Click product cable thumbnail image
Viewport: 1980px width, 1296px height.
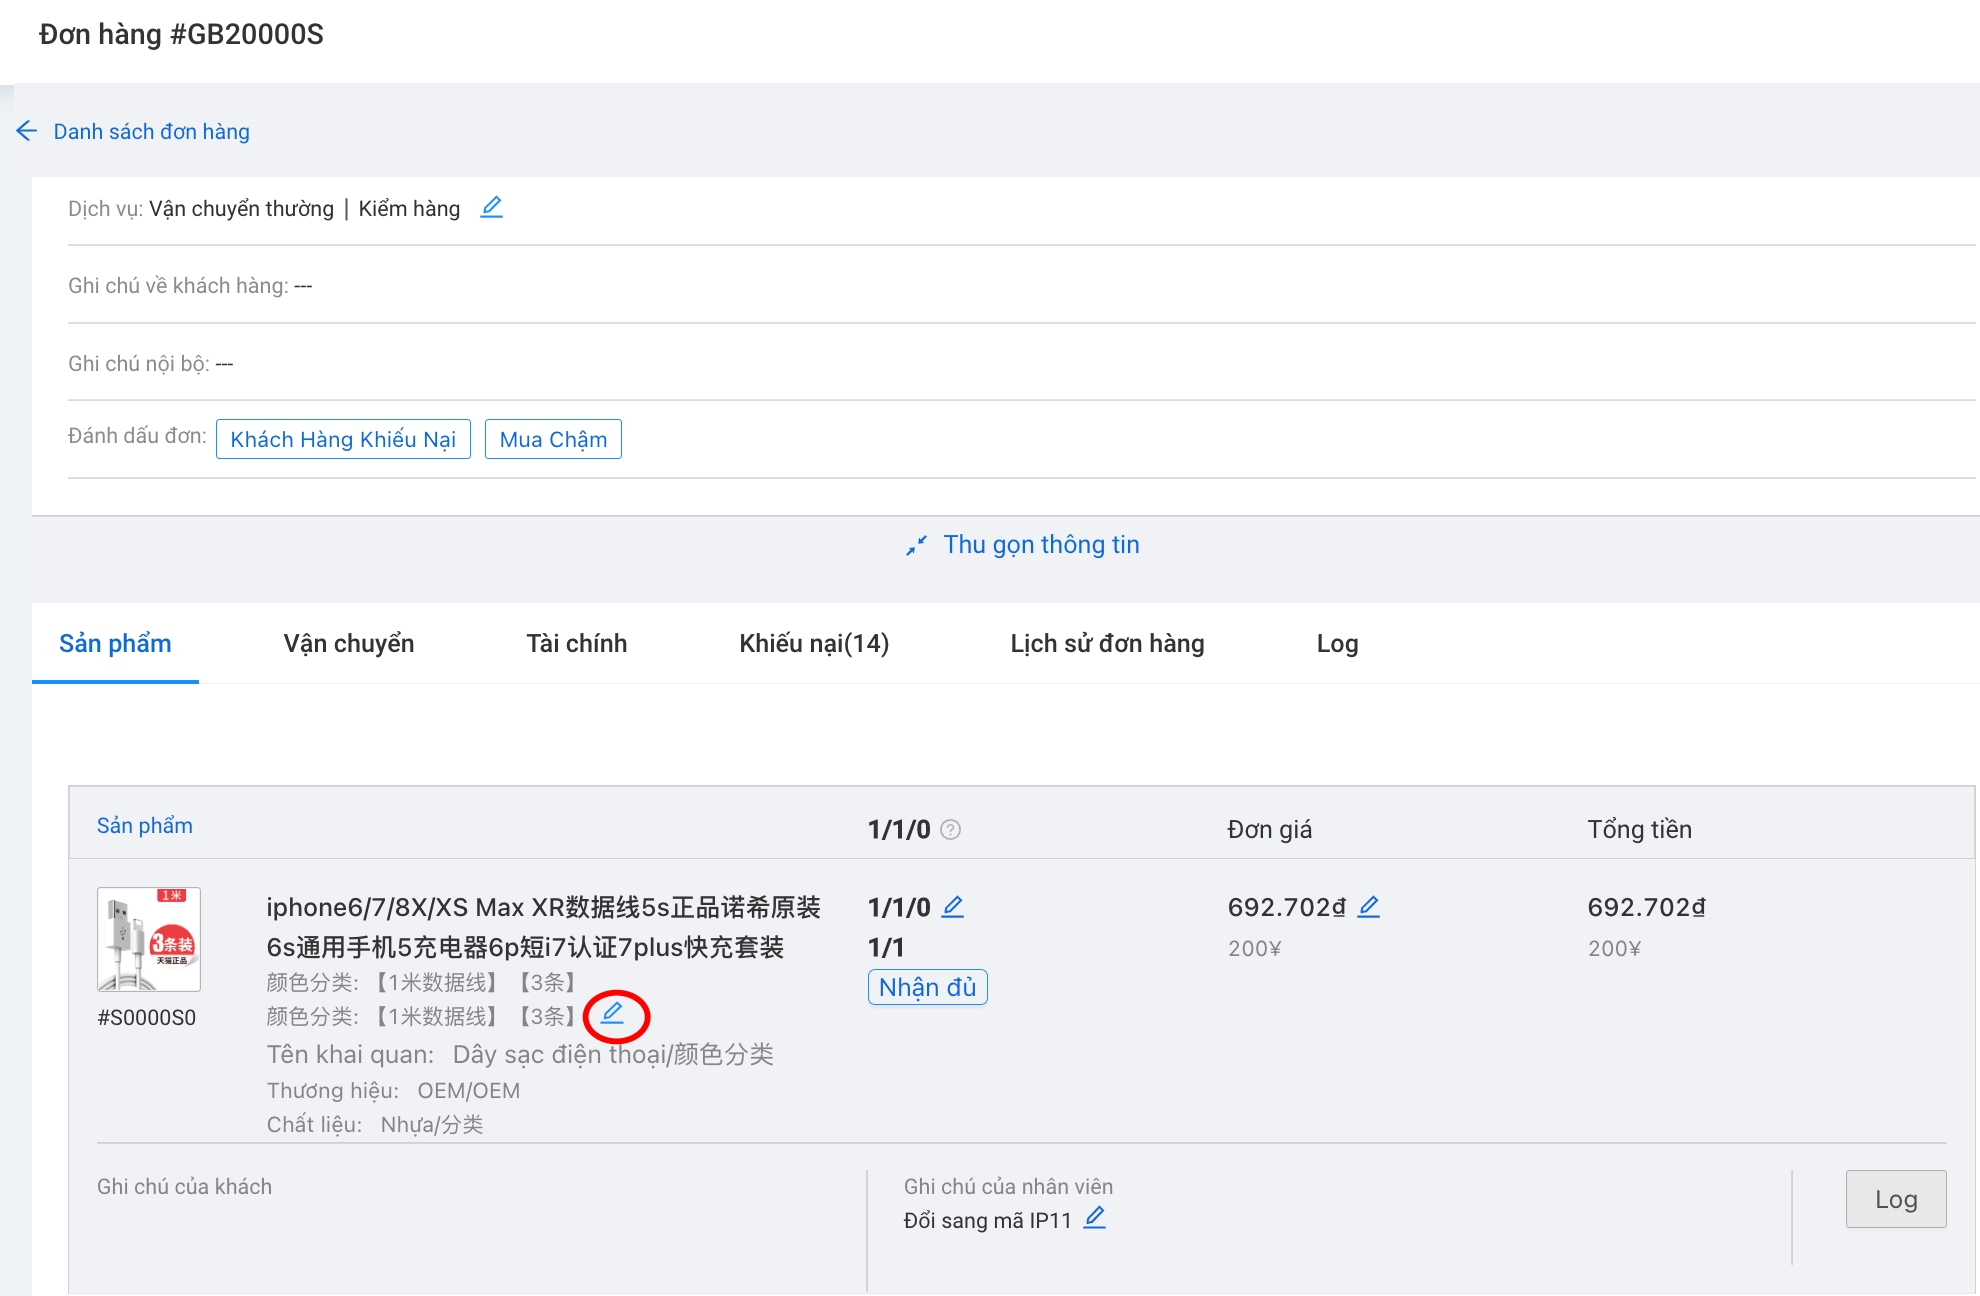[149, 939]
